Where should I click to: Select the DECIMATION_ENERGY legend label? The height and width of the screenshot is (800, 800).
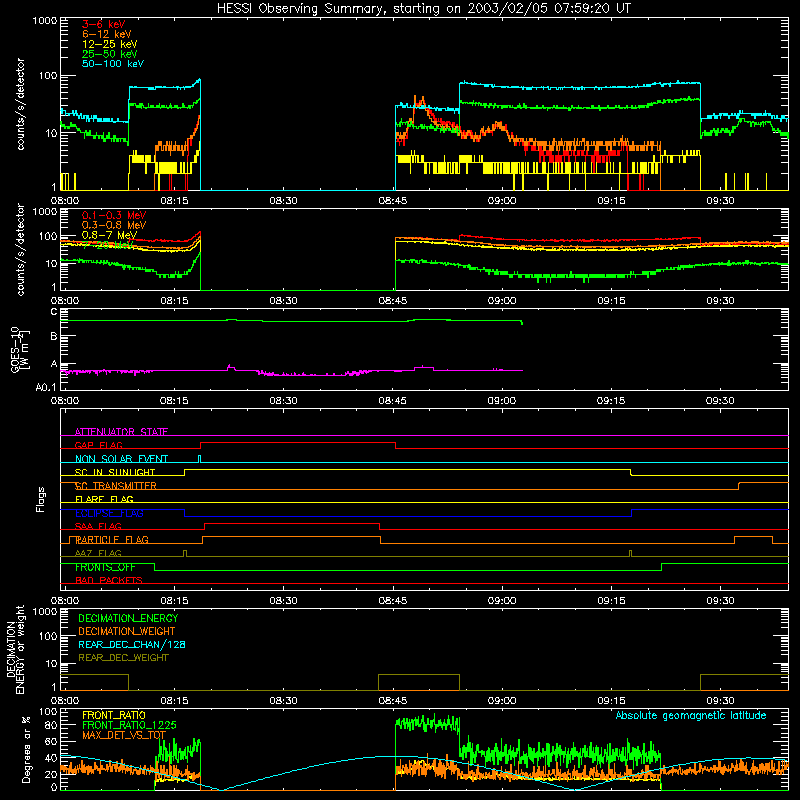128,618
